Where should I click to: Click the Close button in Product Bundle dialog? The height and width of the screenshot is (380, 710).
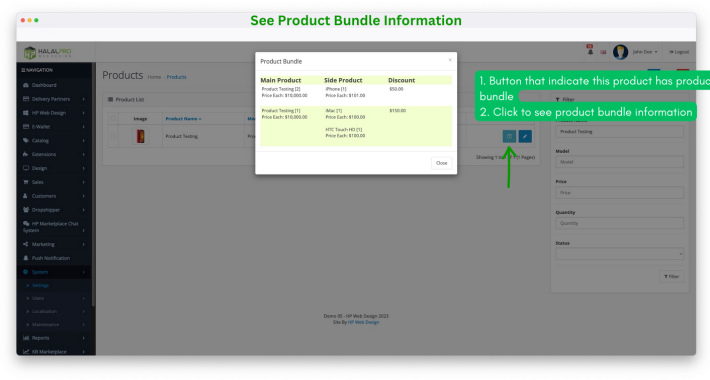click(441, 163)
